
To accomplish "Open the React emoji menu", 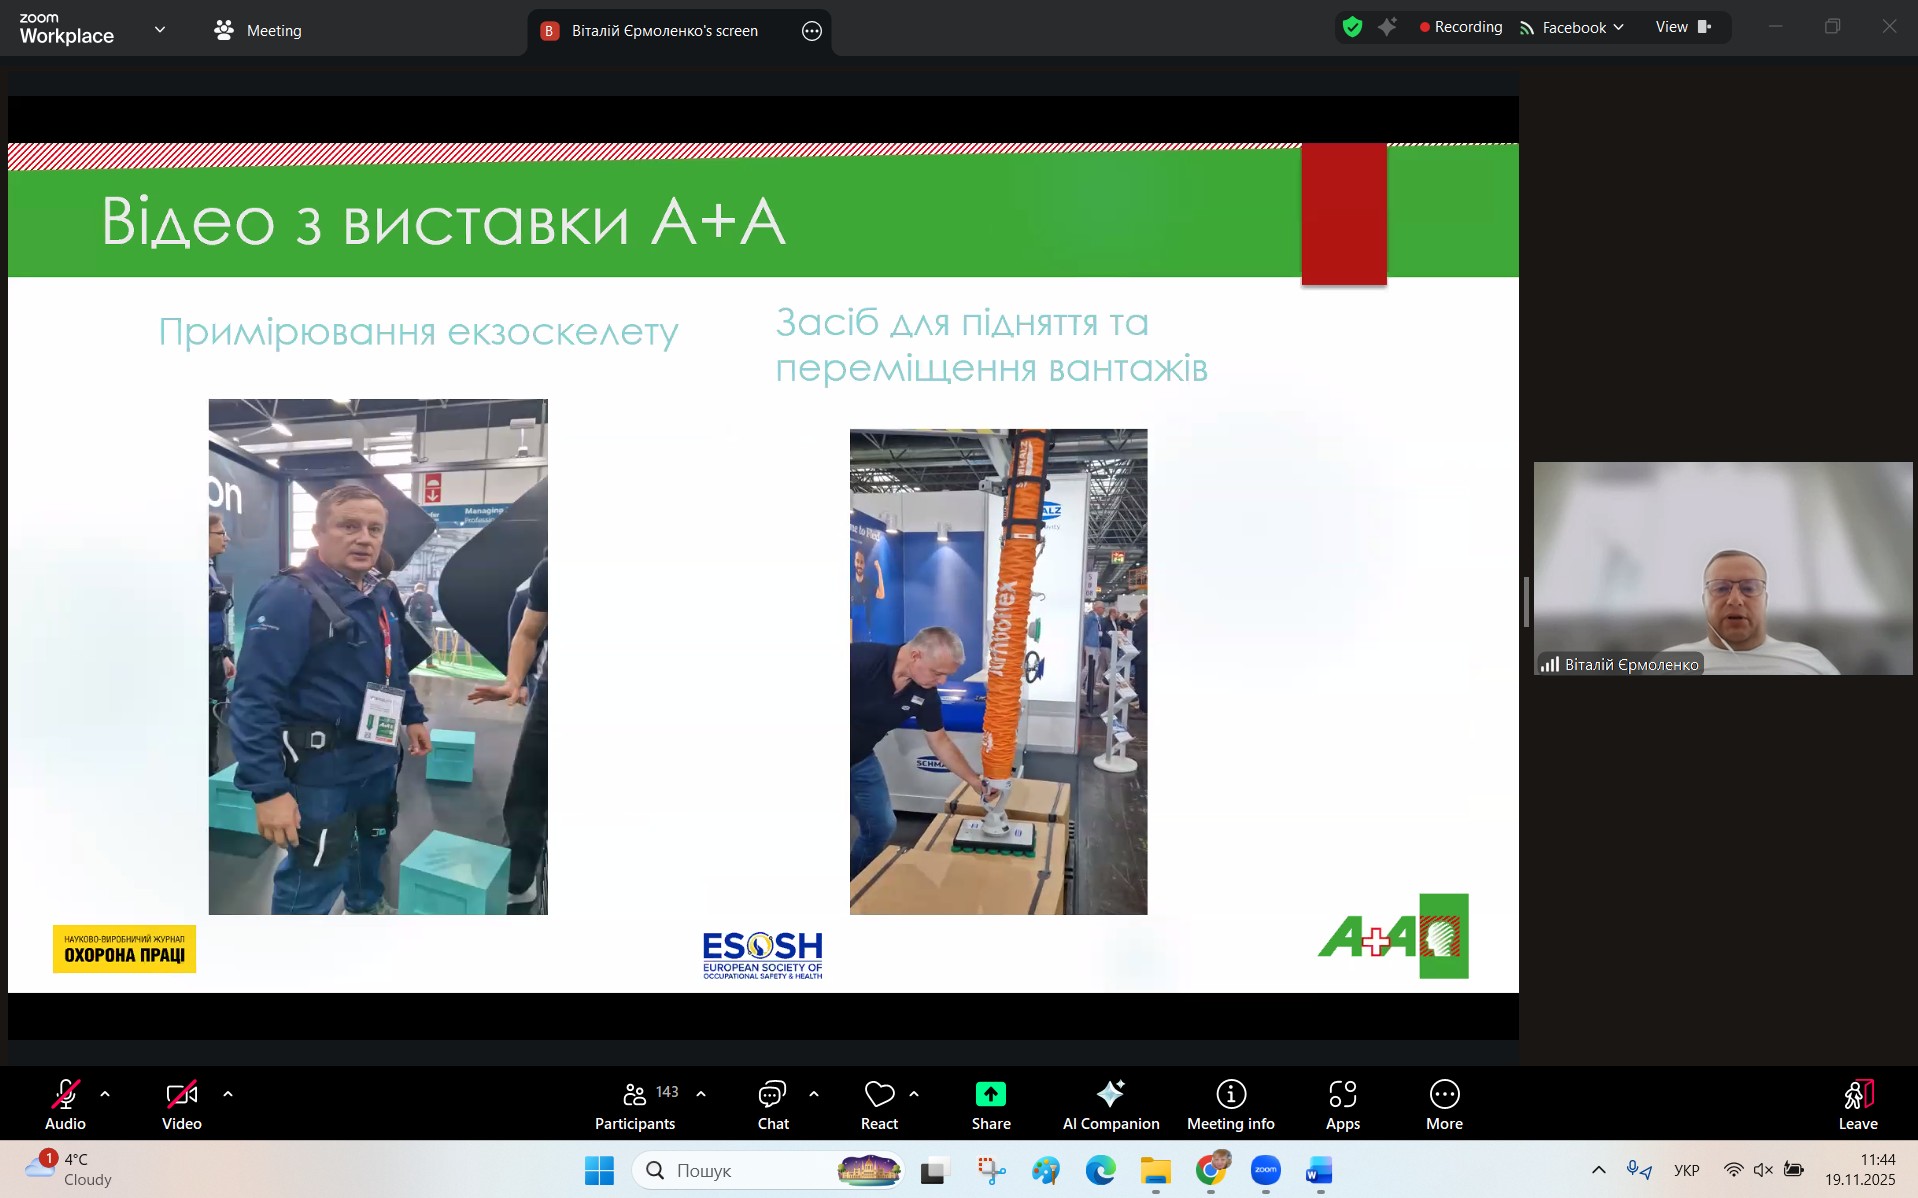I will click(x=879, y=1105).
